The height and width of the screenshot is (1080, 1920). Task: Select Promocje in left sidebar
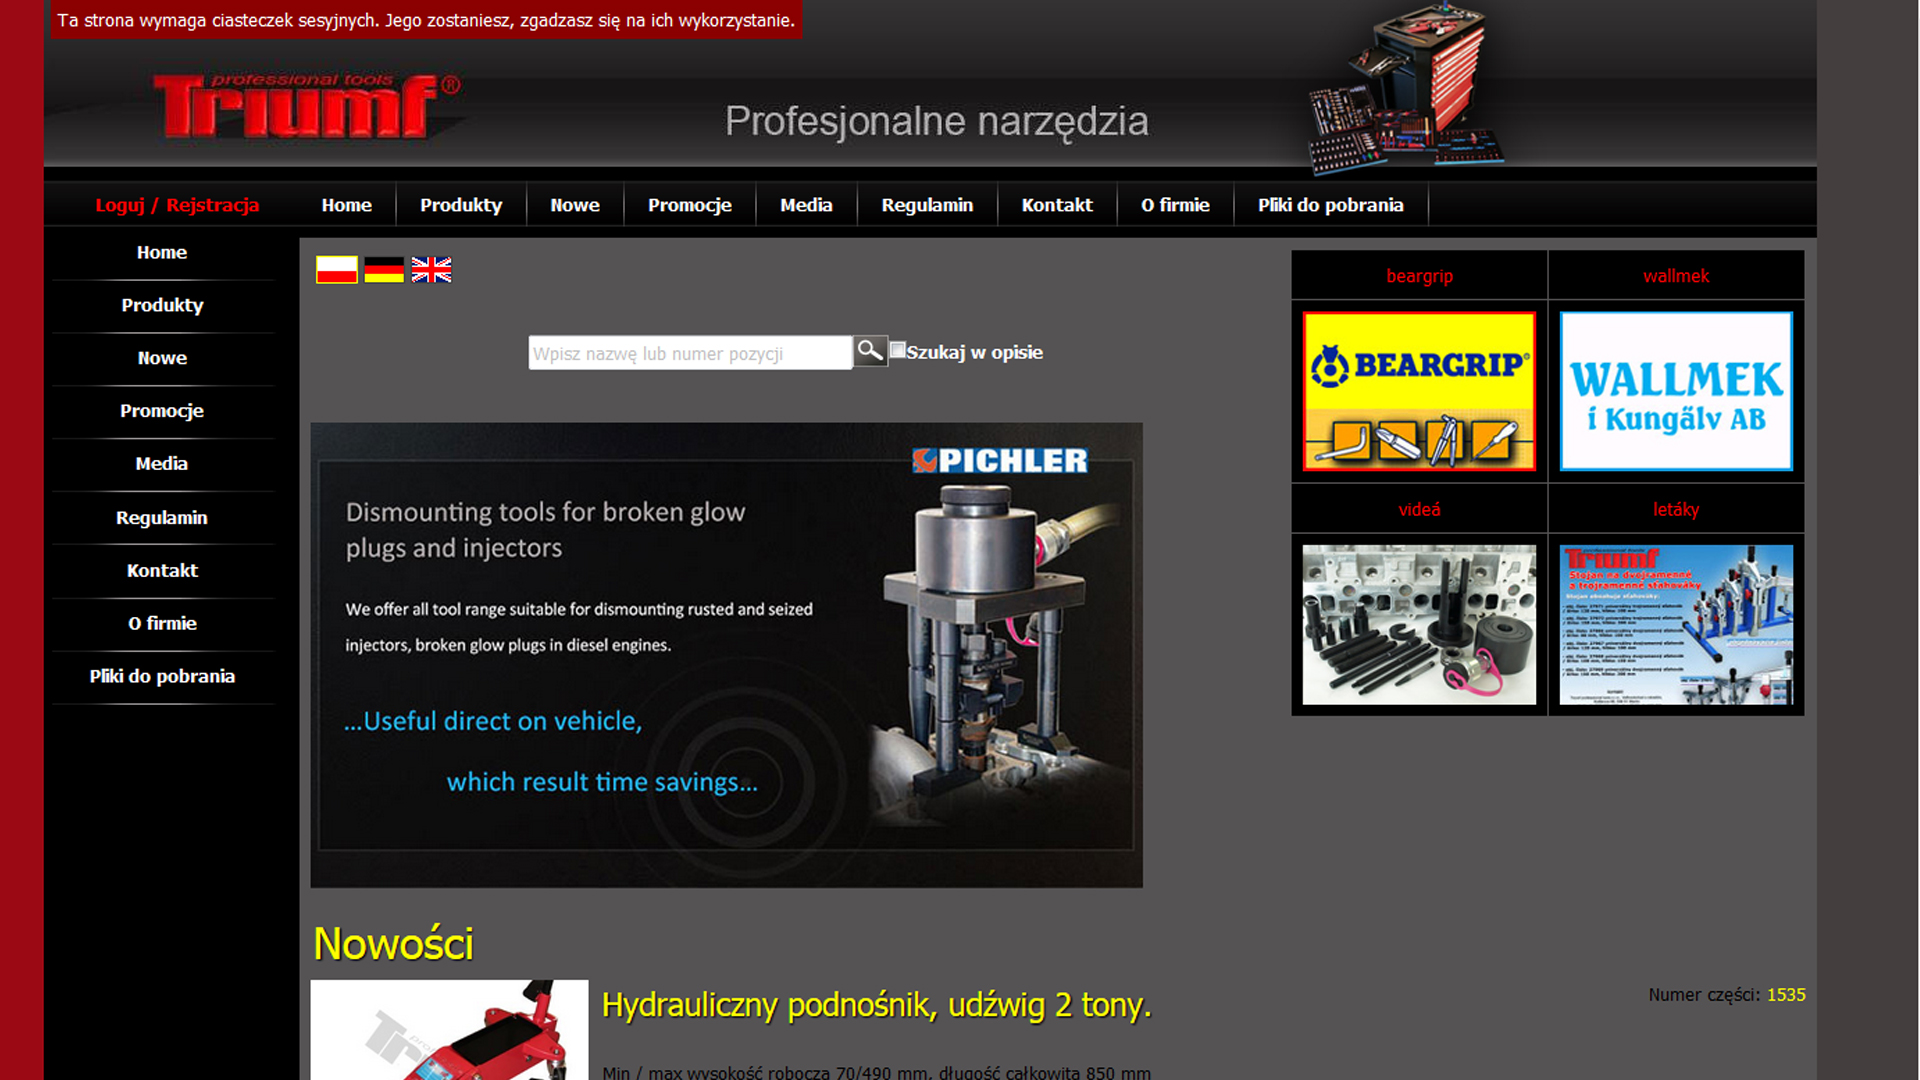coord(162,411)
